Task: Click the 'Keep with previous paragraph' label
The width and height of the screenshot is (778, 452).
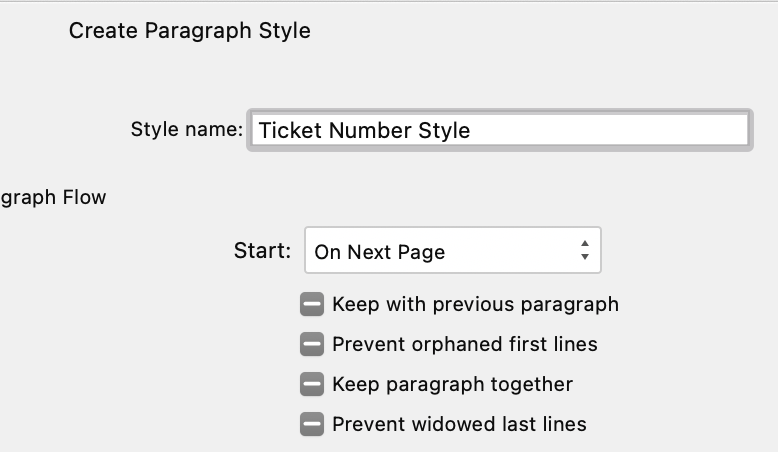Action: click(475, 304)
